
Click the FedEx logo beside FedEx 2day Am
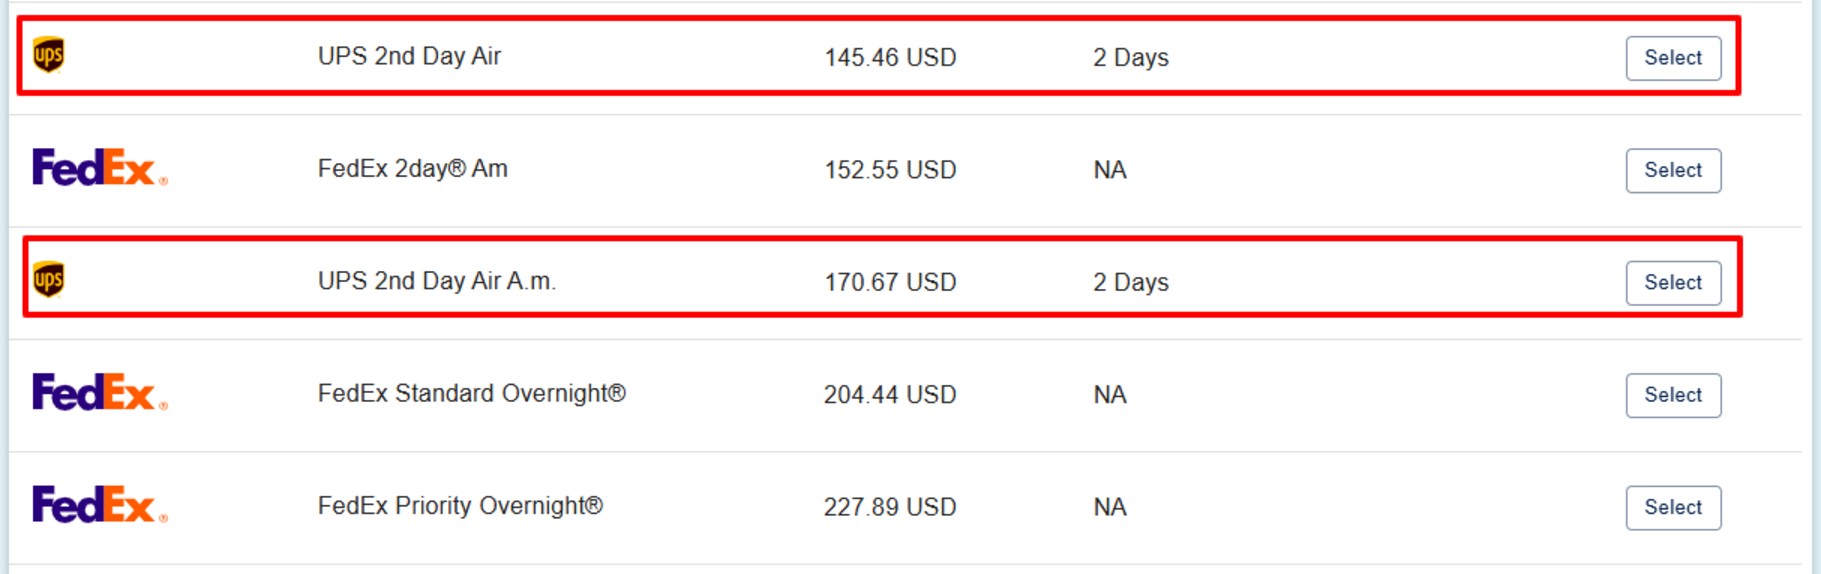coord(98,168)
